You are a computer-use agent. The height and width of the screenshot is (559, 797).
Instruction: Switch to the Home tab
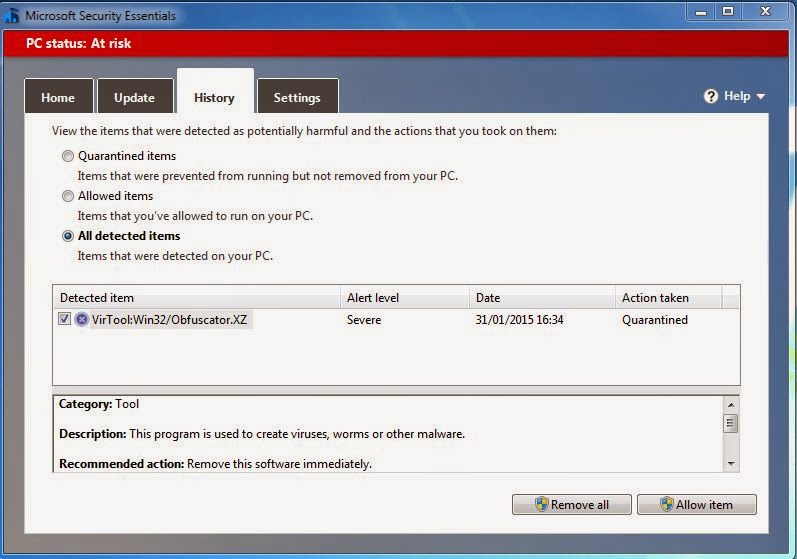58,96
